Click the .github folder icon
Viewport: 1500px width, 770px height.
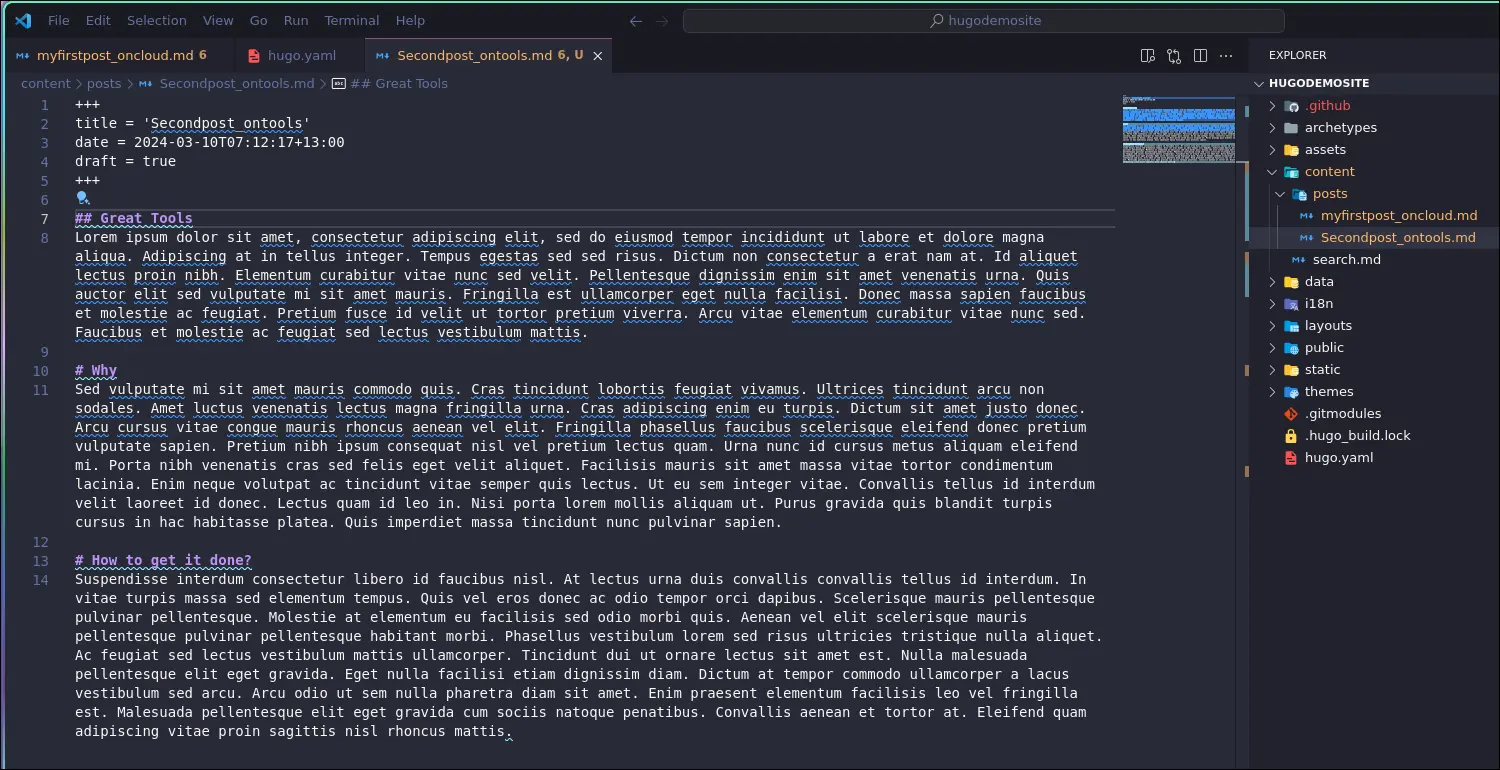[1291, 106]
